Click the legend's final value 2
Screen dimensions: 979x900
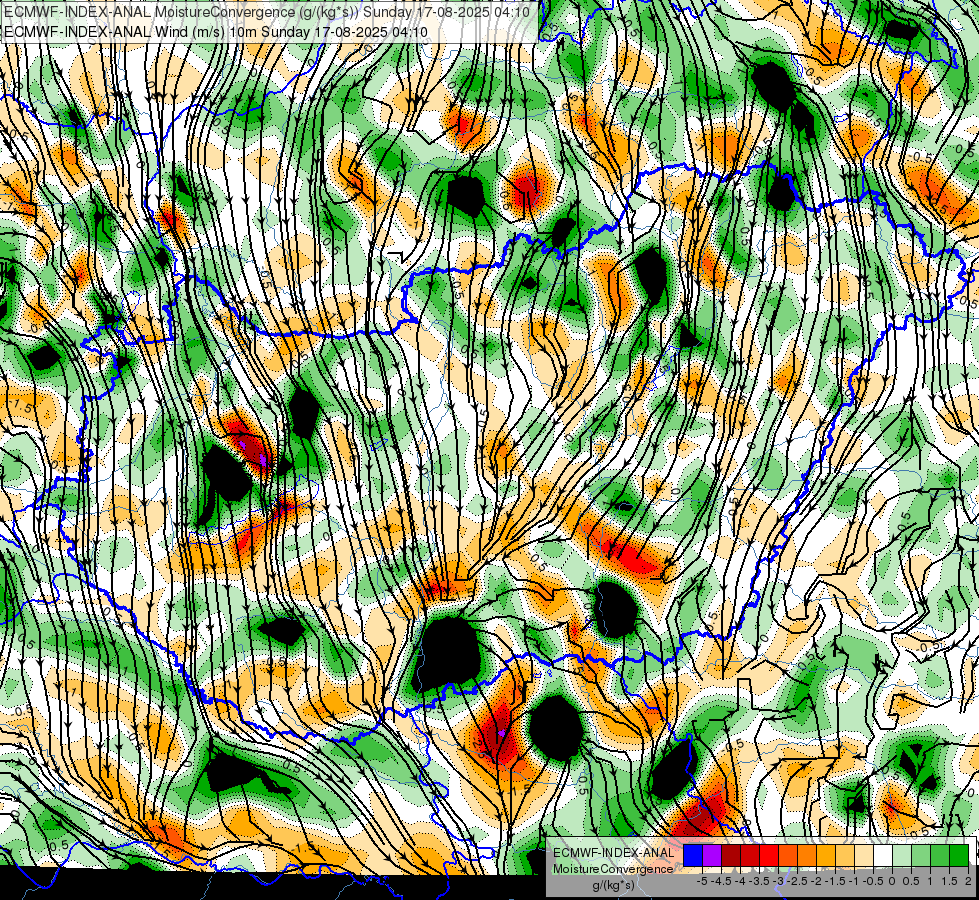pyautogui.click(x=968, y=881)
